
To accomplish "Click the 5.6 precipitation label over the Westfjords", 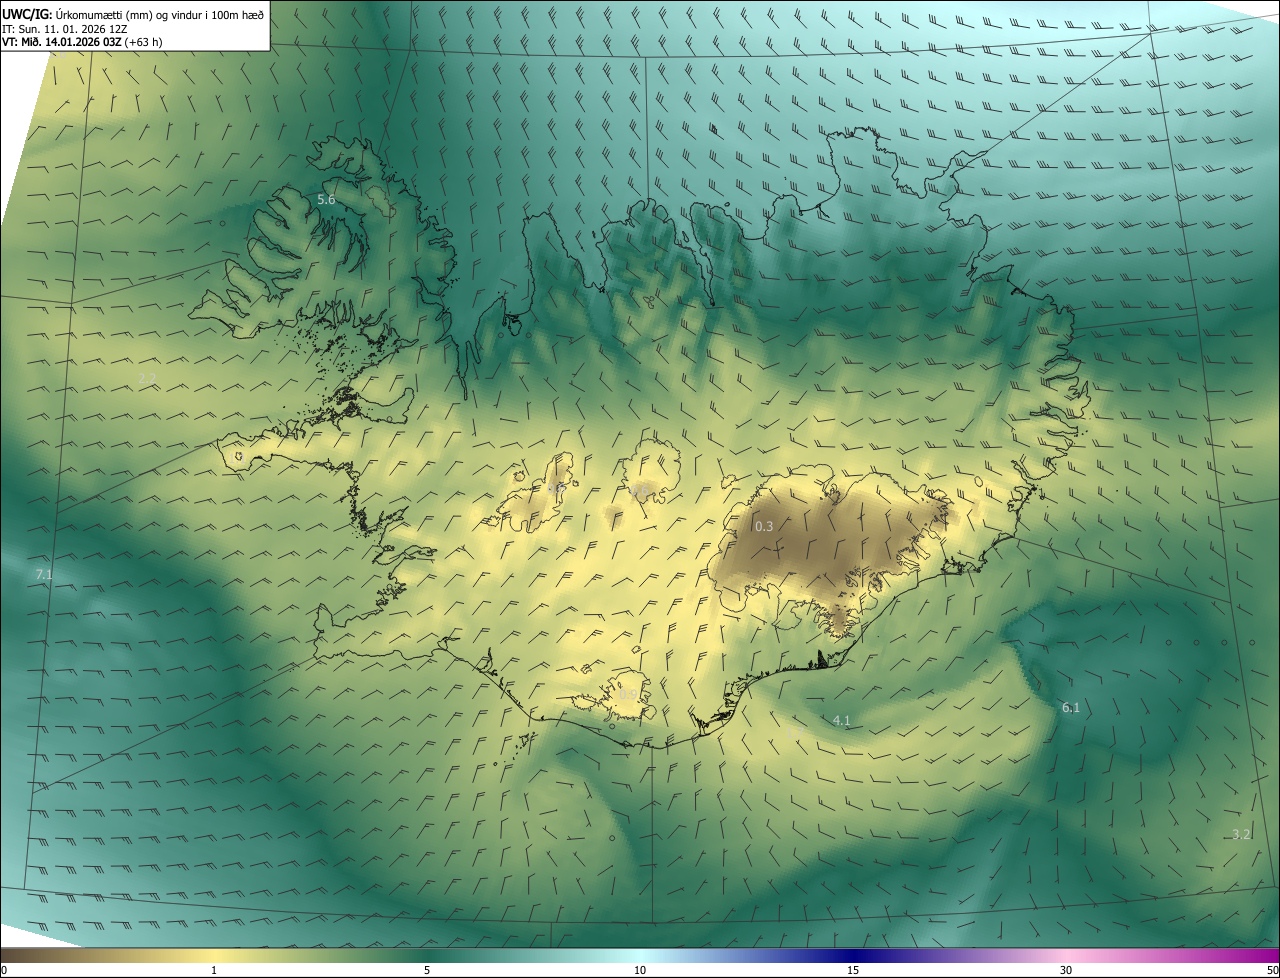I will pos(326,200).
